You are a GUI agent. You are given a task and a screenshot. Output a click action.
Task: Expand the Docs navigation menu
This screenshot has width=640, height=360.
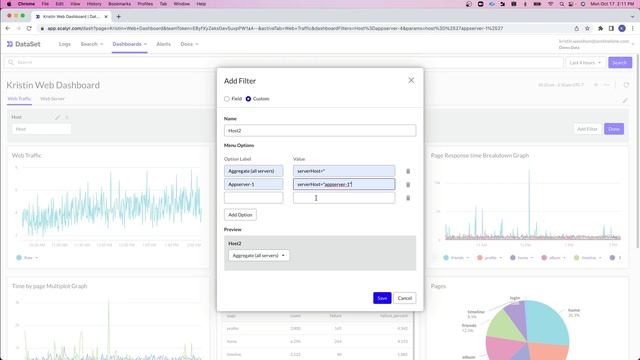click(189, 44)
